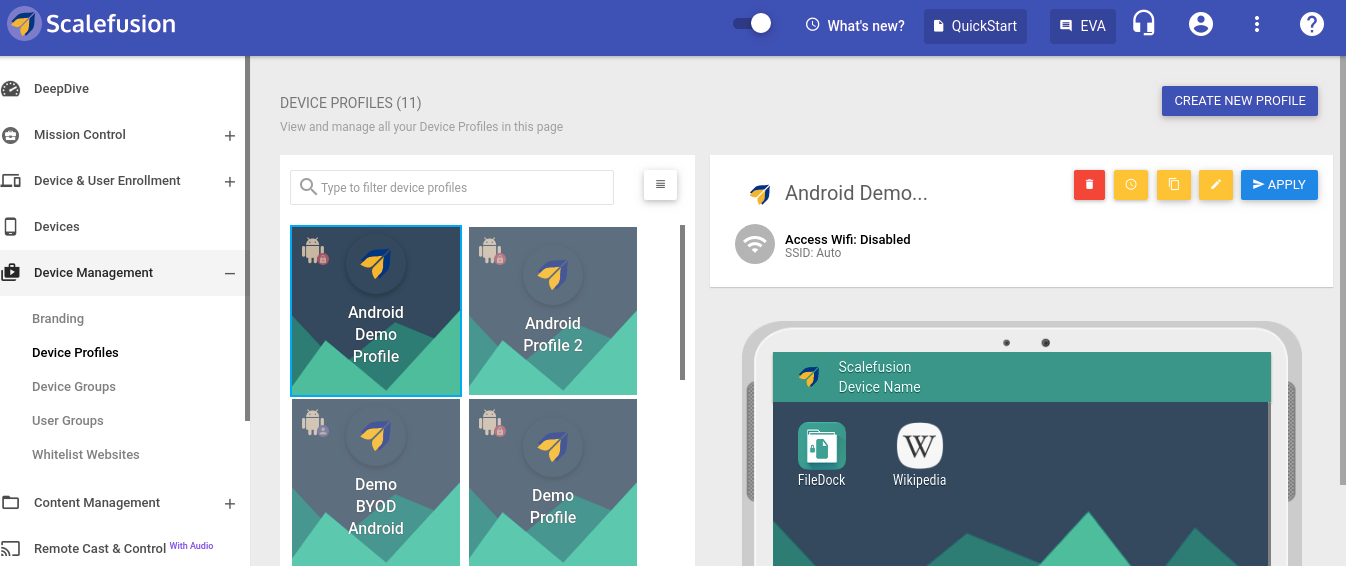Click the Content Management folder icon
The height and width of the screenshot is (566, 1346).
point(11,503)
